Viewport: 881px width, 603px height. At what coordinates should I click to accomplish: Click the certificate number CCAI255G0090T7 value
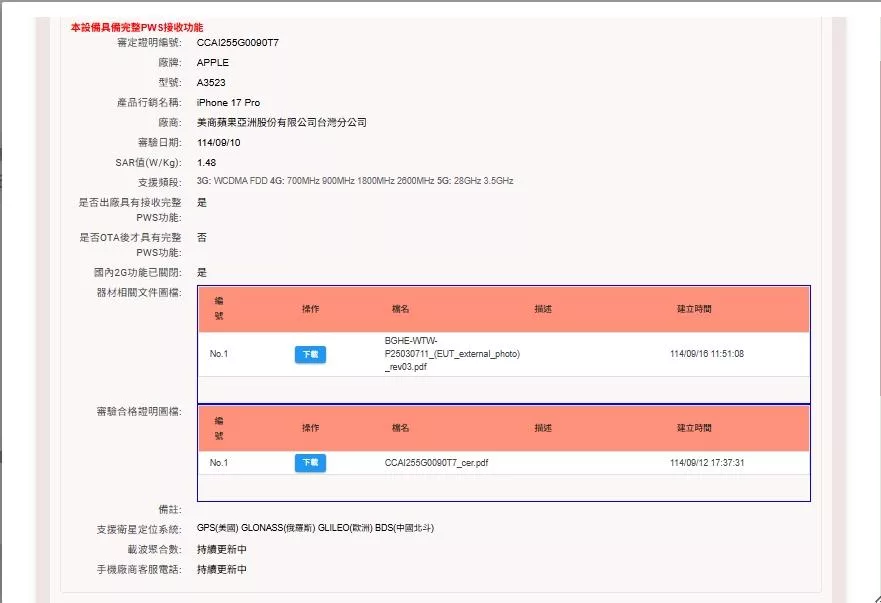[x=238, y=43]
